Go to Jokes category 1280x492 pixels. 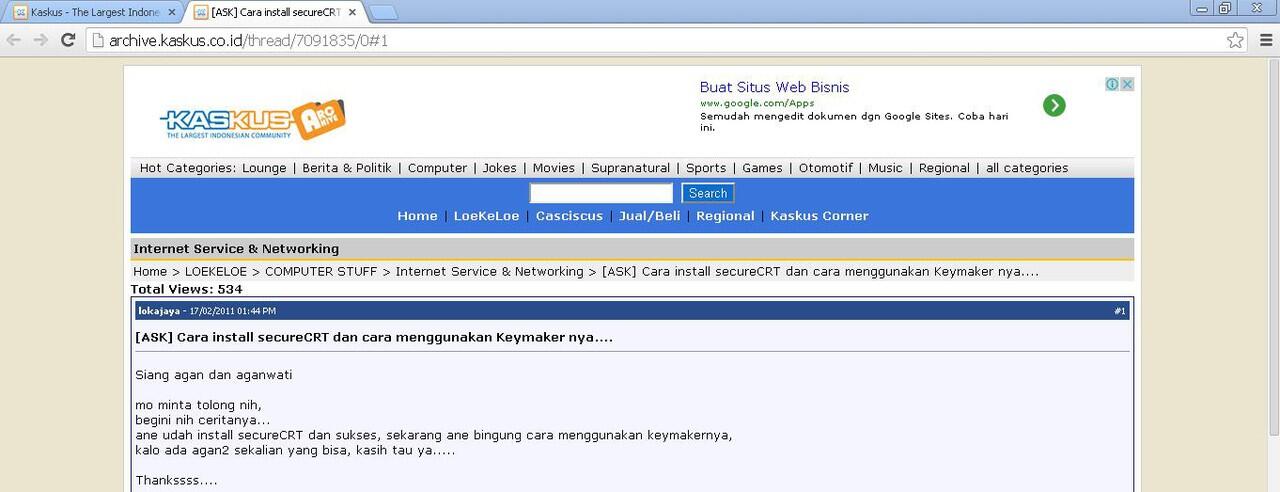[500, 168]
